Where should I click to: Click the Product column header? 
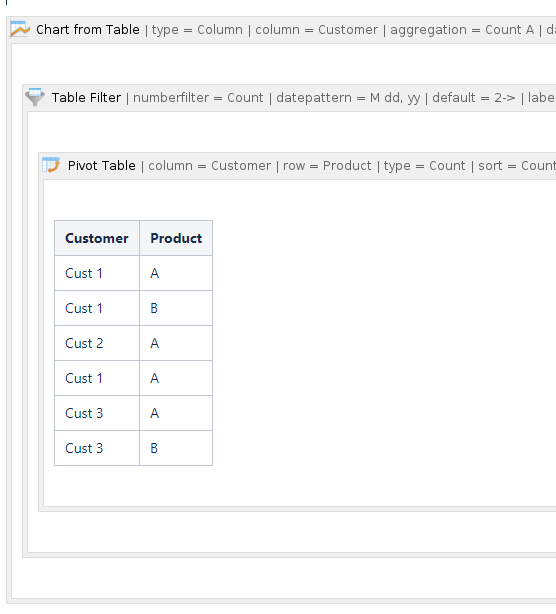coord(176,238)
